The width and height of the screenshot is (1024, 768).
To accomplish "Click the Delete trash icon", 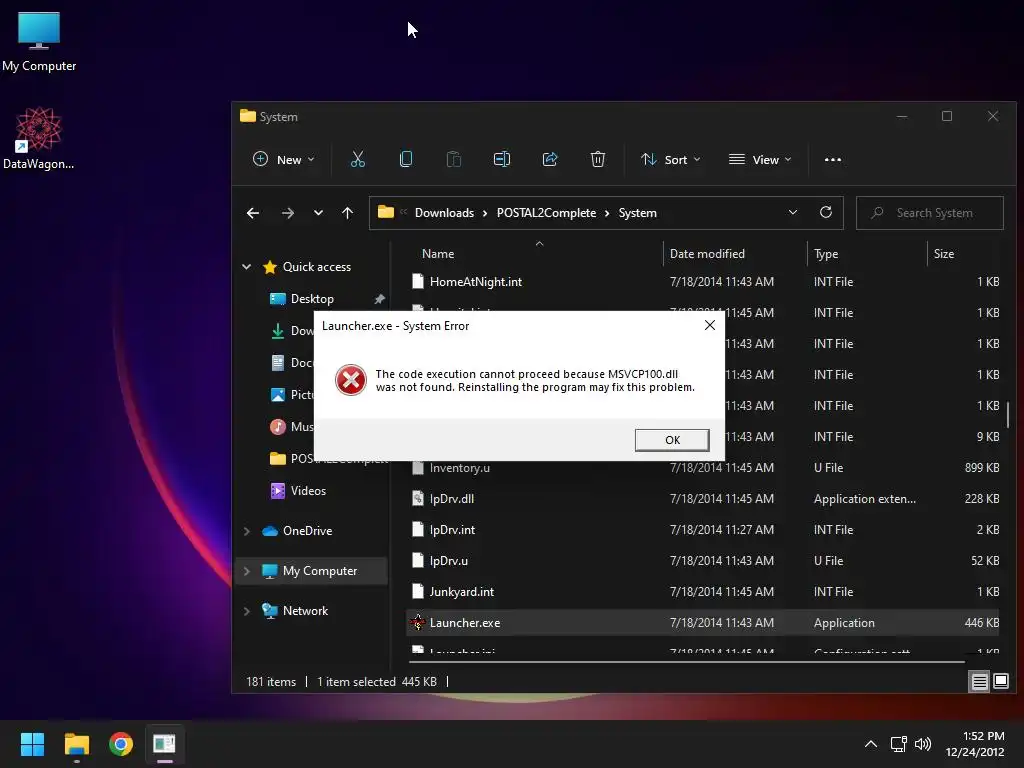I will point(598,159).
